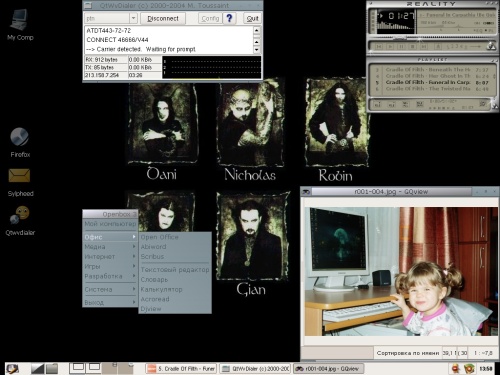Stop playback in the Reality player
500x375 pixels.
pyautogui.click(x=413, y=47)
